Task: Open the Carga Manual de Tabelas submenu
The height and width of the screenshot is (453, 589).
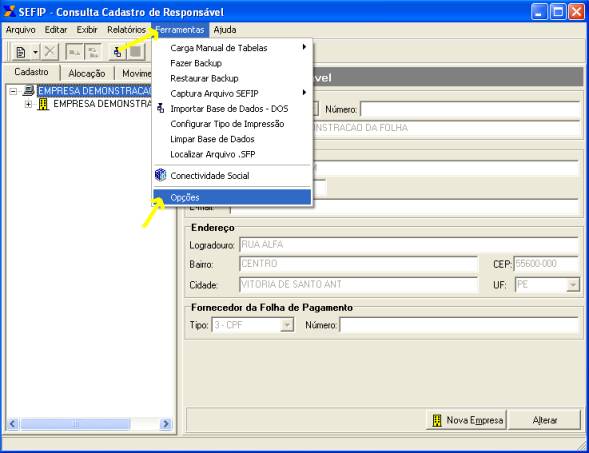Action: tap(232, 48)
